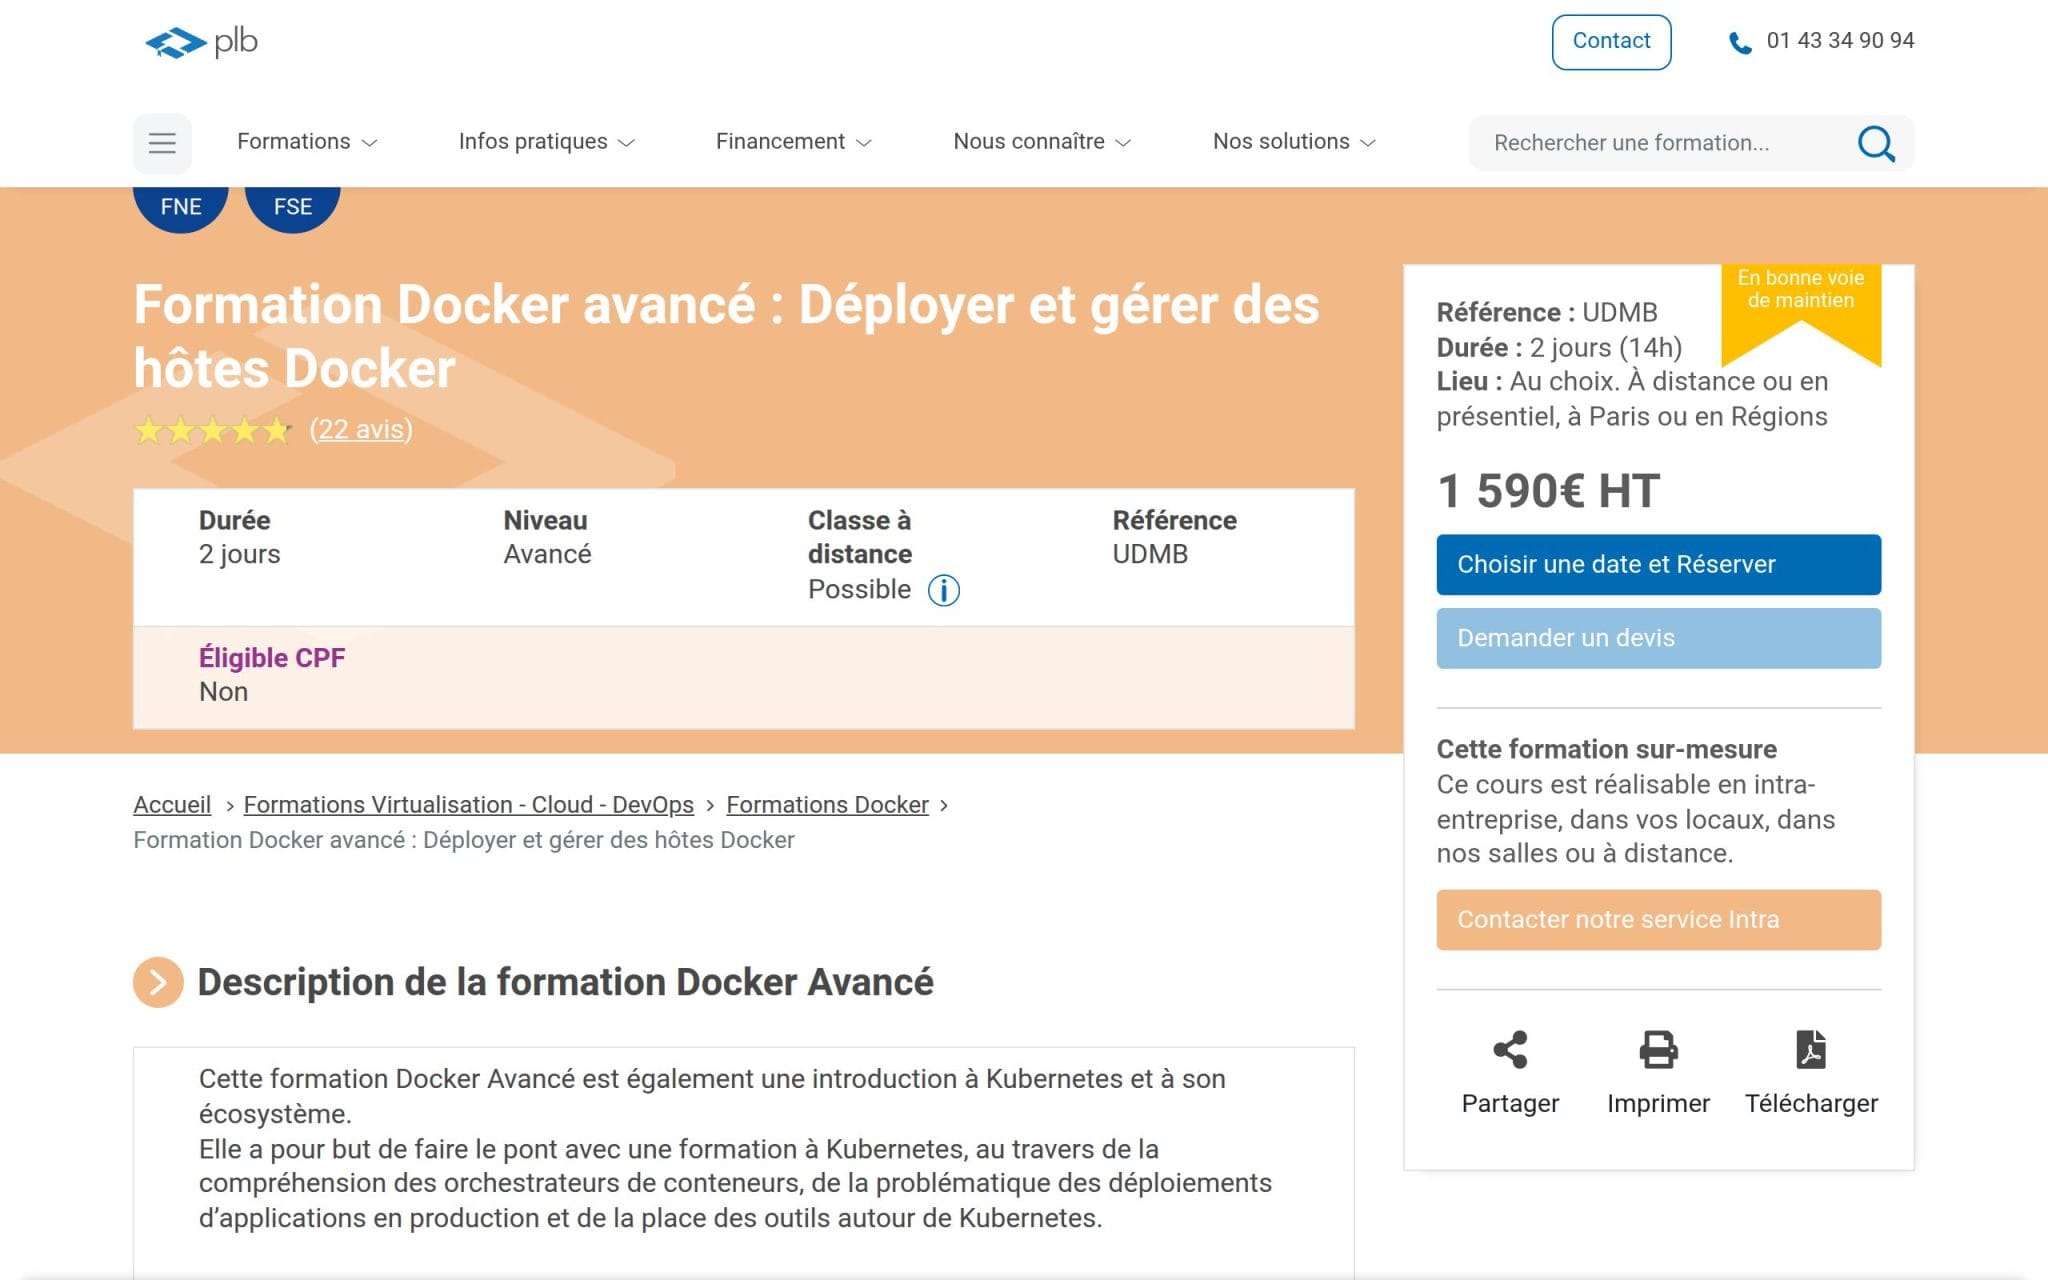
Task: Click Choisir une date et Réserver
Action: [x=1658, y=565]
